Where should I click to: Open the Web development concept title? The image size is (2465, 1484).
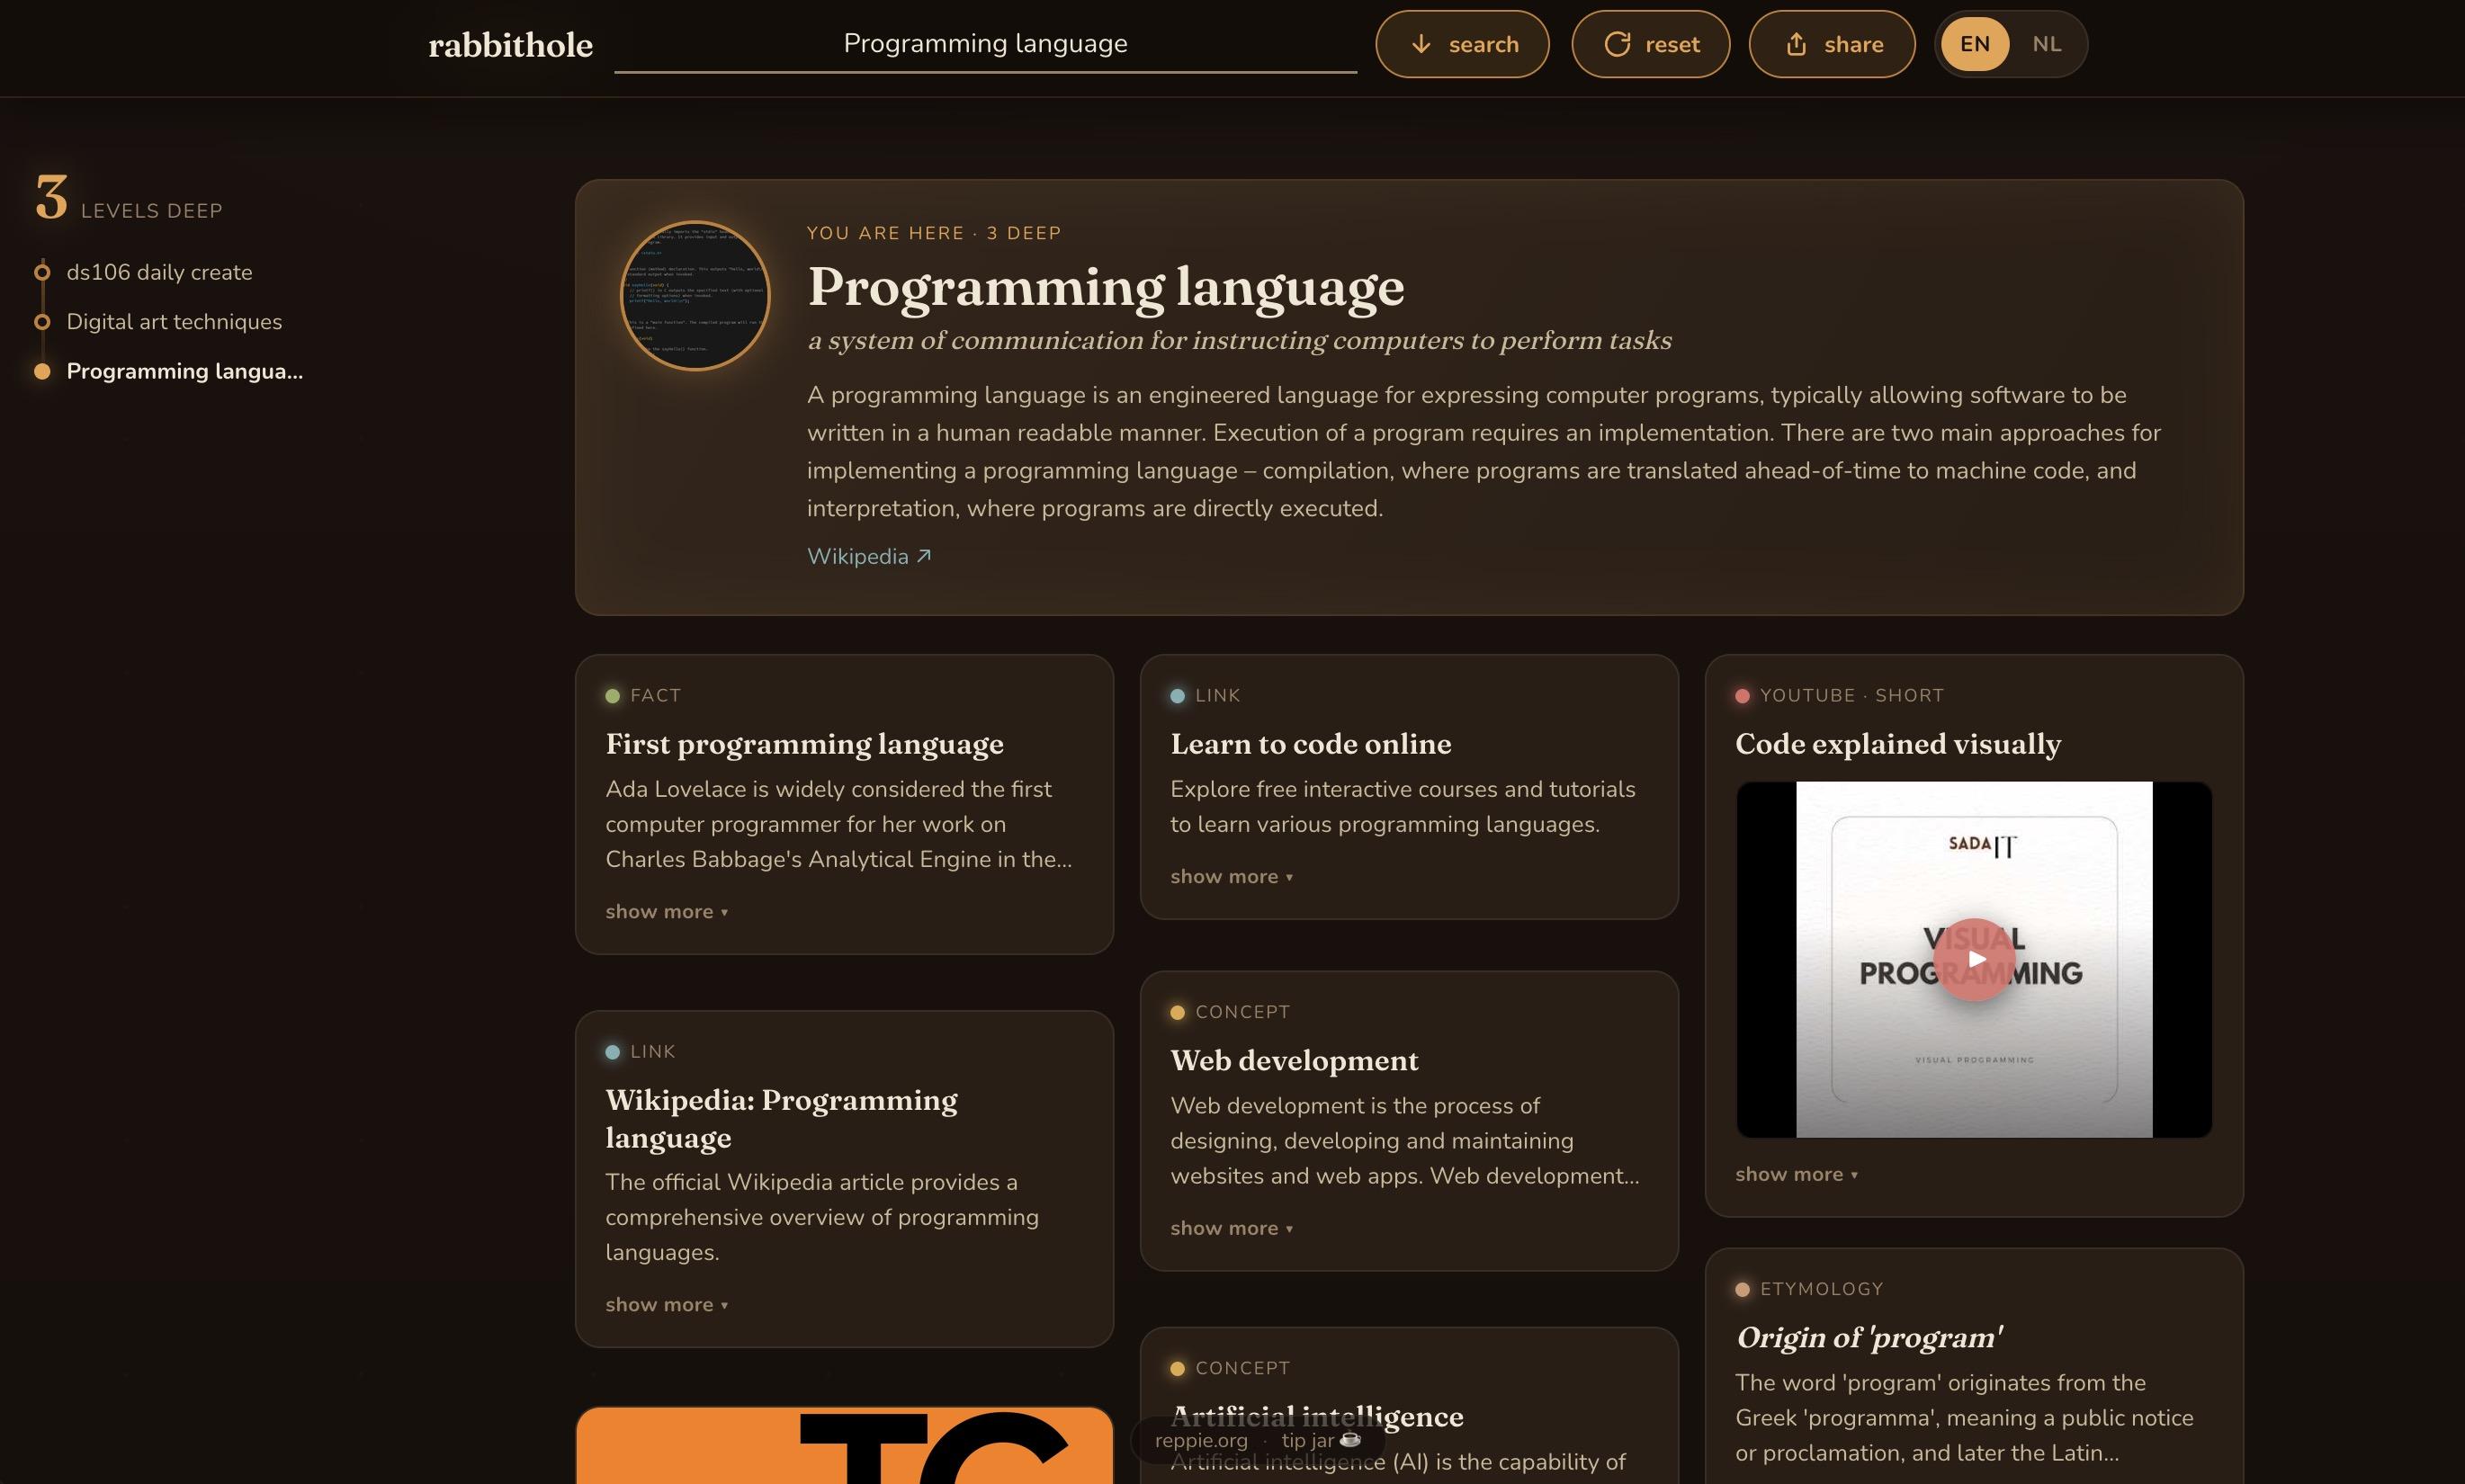tap(1294, 1061)
